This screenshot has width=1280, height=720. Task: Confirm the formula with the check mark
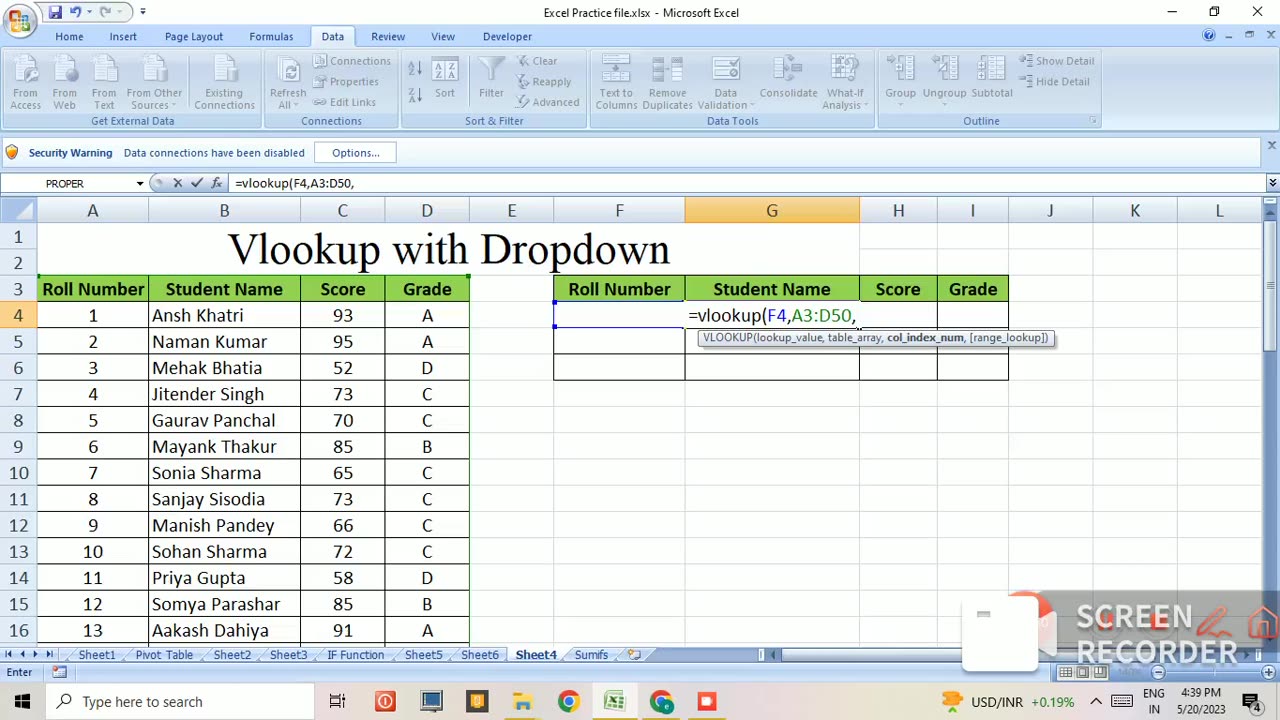[x=197, y=184]
